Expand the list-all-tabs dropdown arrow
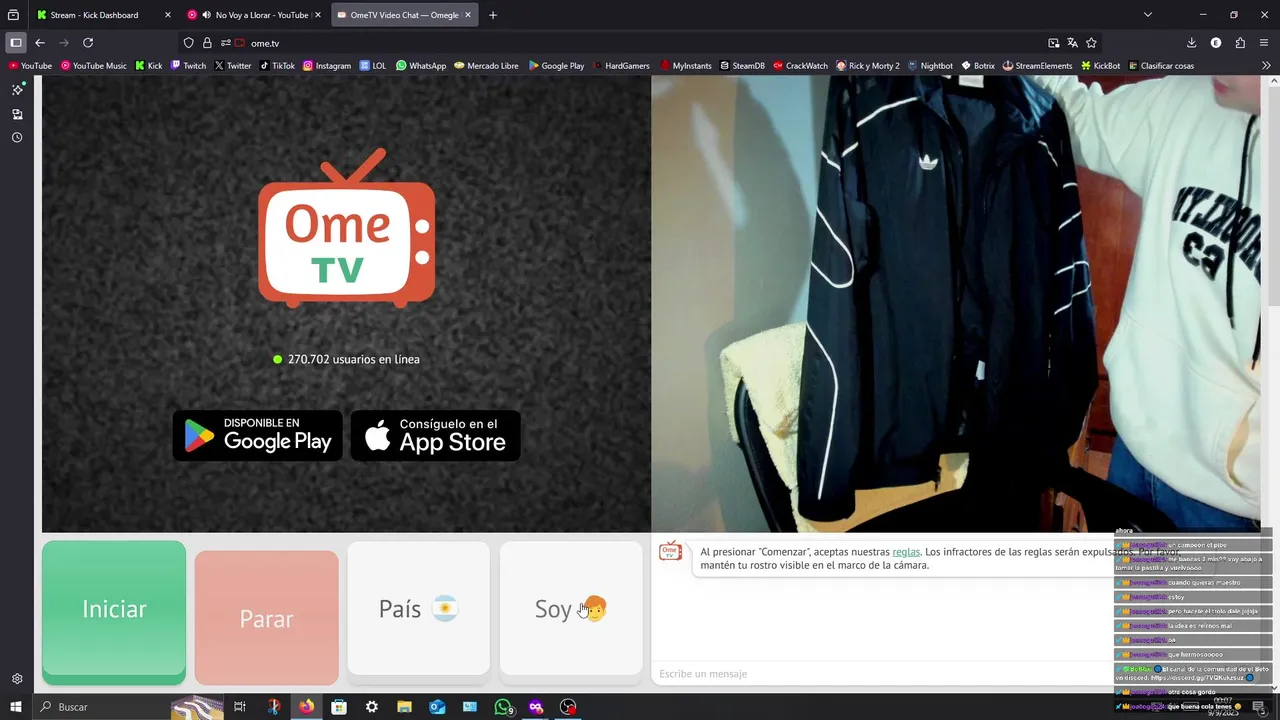 (1148, 15)
